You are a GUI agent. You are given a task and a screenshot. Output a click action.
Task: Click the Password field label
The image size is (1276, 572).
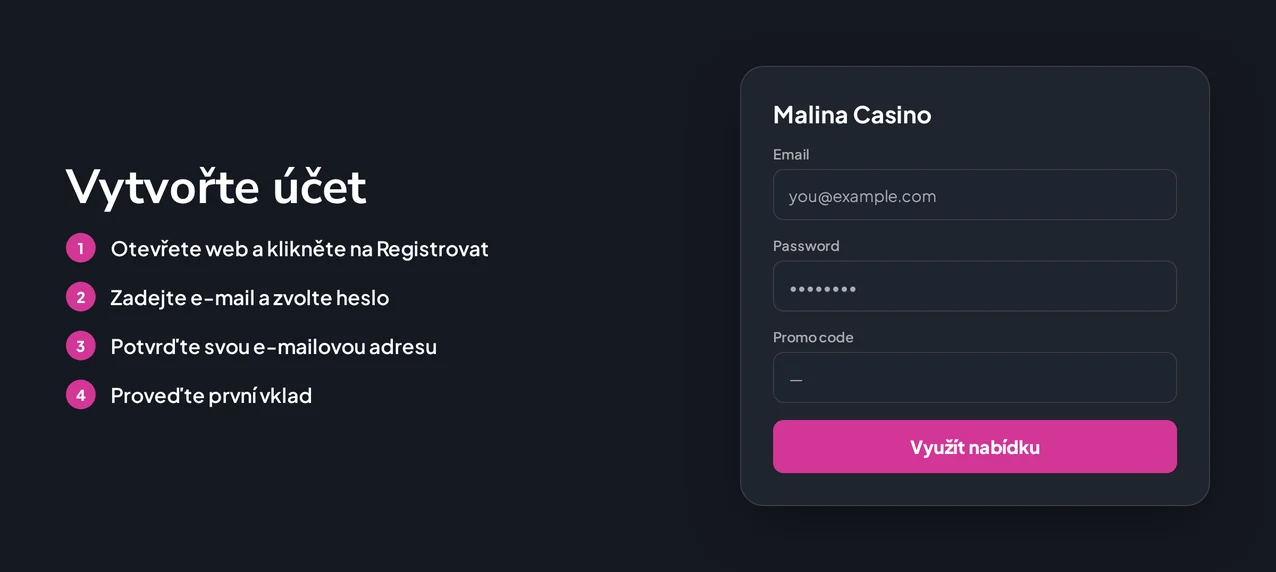[x=806, y=246]
